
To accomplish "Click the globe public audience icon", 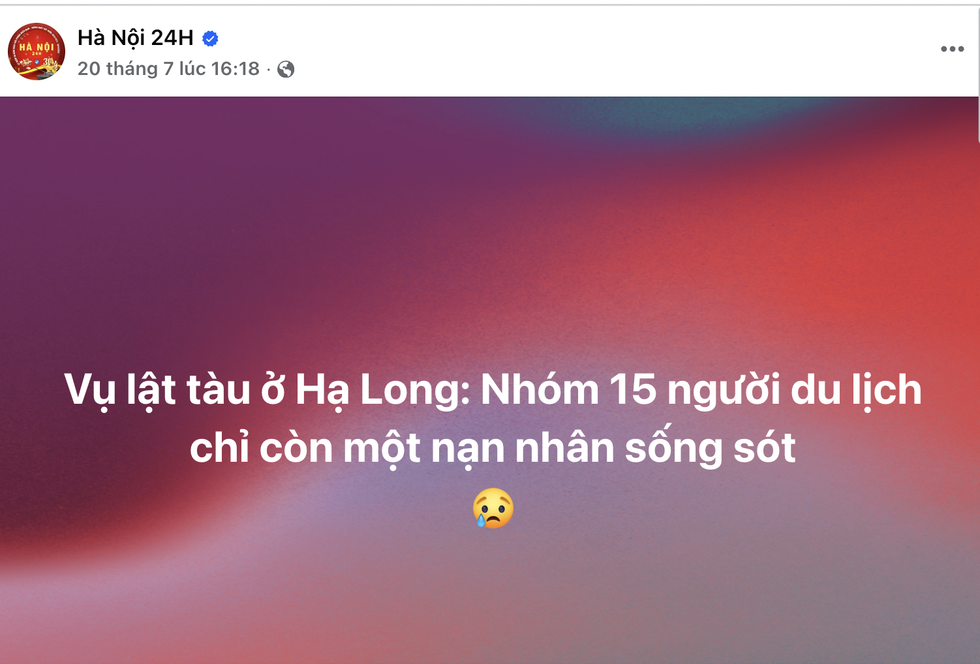I will click(286, 69).
